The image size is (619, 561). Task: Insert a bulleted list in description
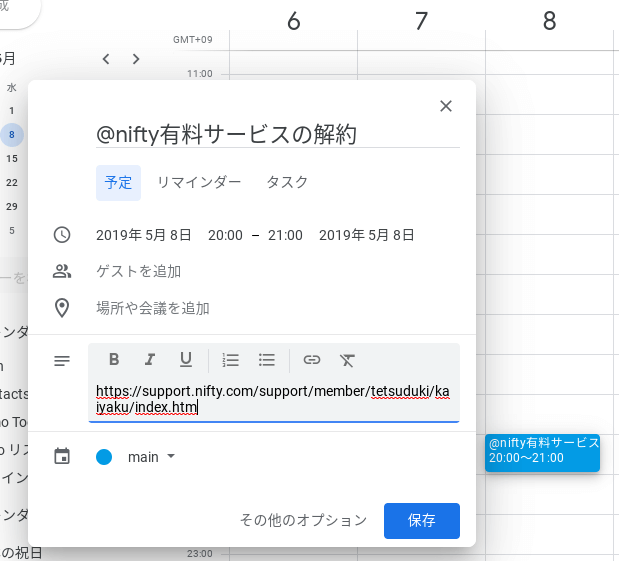[x=267, y=360]
